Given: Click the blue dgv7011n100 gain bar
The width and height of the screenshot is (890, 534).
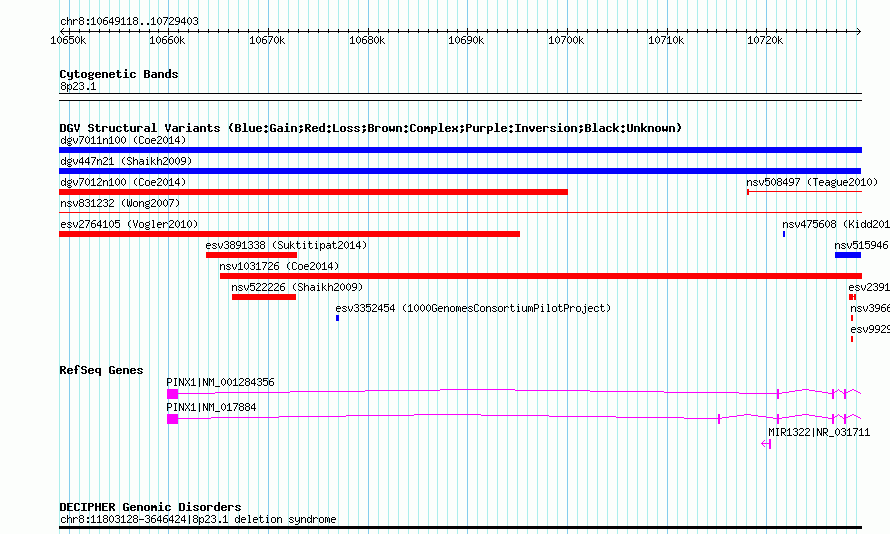Looking at the screenshot, I should point(460,150).
